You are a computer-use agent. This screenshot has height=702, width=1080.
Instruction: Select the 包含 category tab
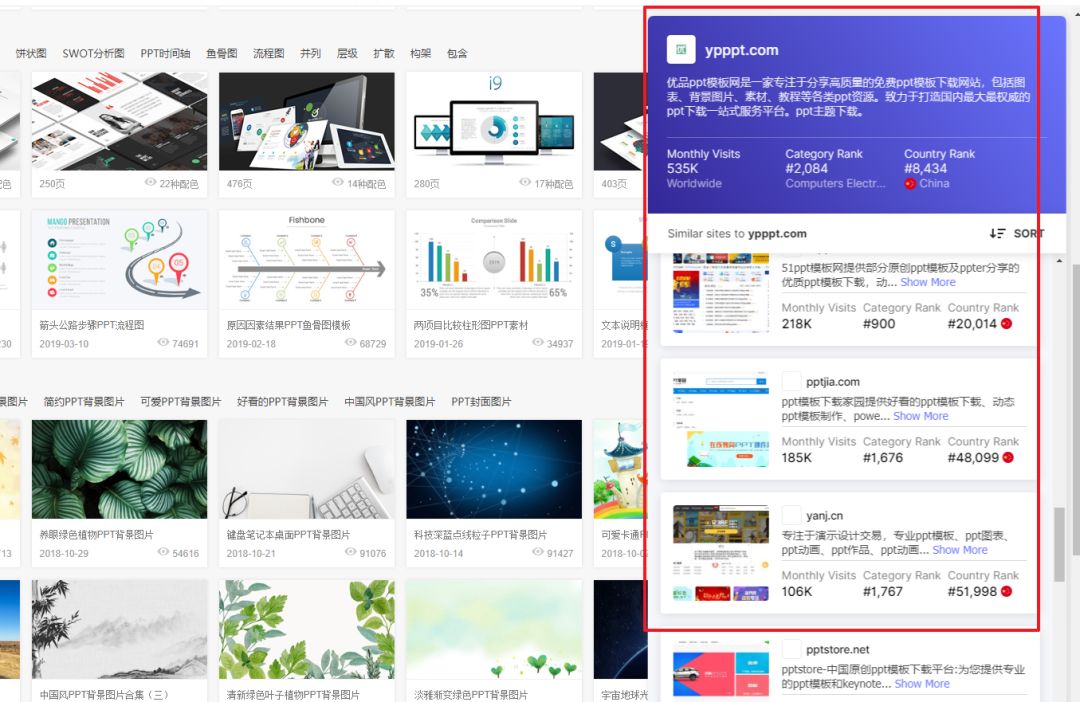pyautogui.click(x=457, y=53)
